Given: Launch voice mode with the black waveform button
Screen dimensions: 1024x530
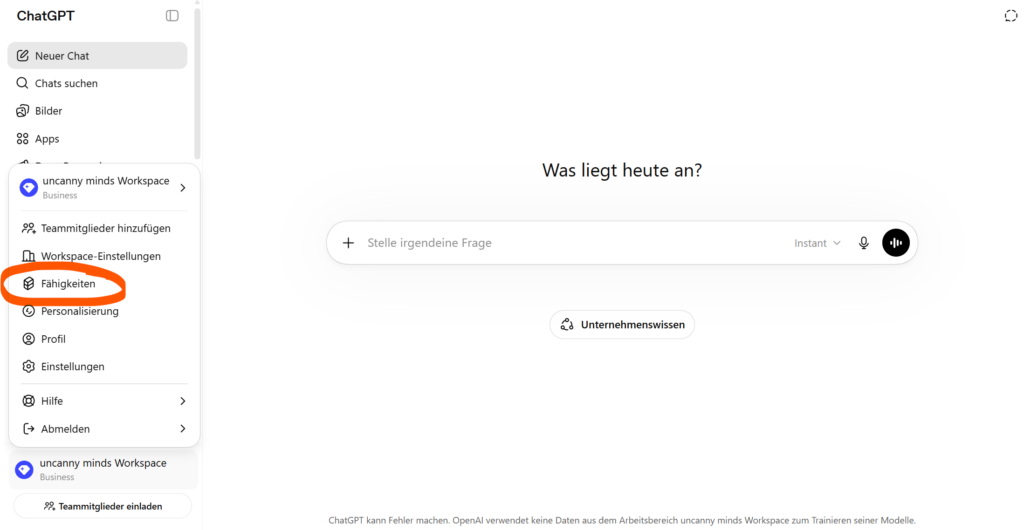Looking at the screenshot, I should pos(896,243).
